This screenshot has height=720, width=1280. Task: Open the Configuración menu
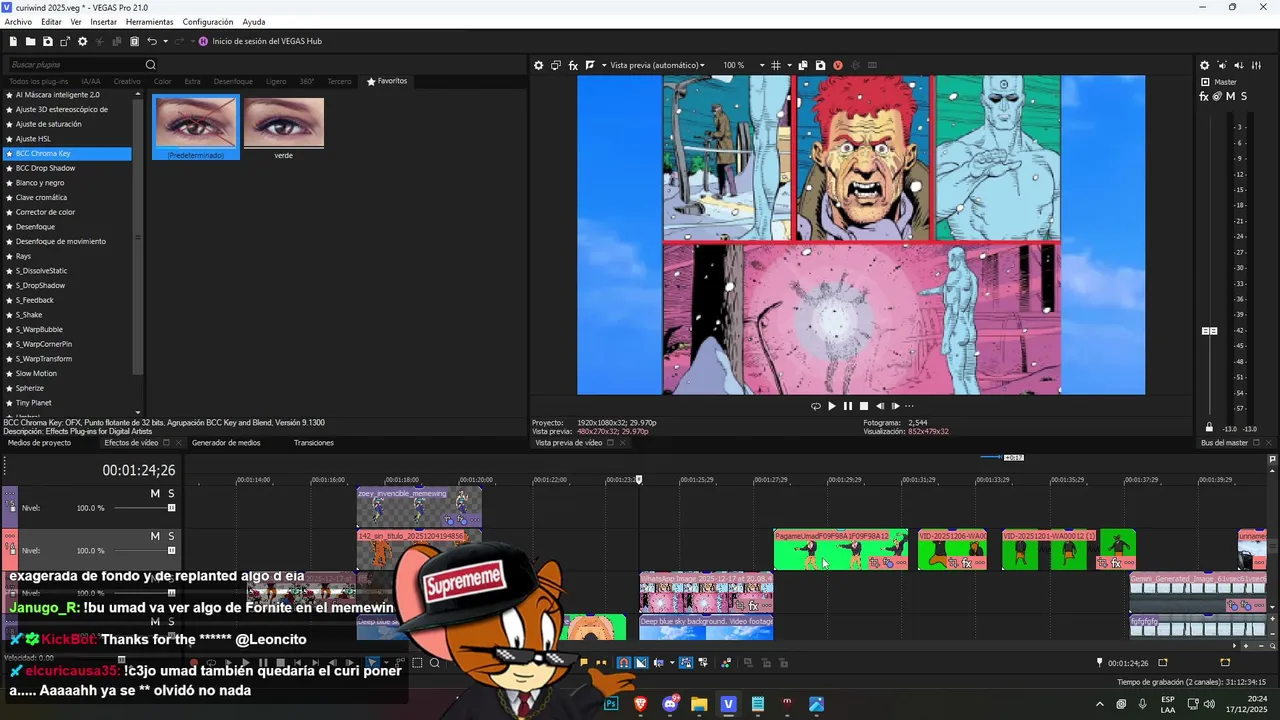click(208, 22)
